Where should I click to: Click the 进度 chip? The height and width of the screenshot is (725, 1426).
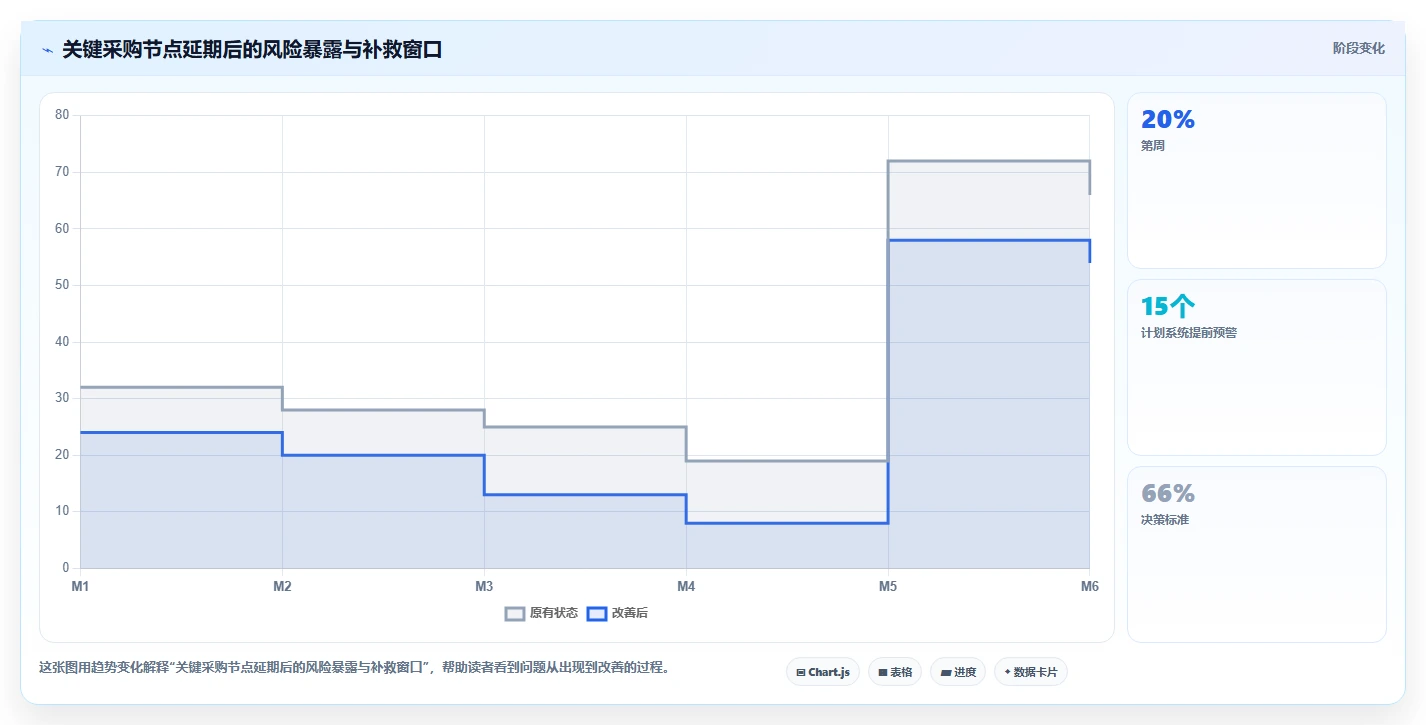pyautogui.click(x=958, y=672)
